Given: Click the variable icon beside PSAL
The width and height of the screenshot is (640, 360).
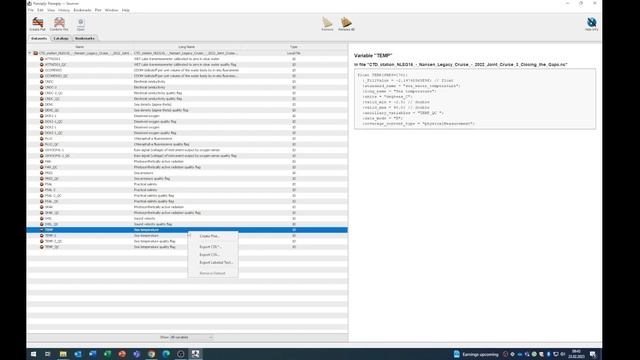Looking at the screenshot, I should (42, 184).
